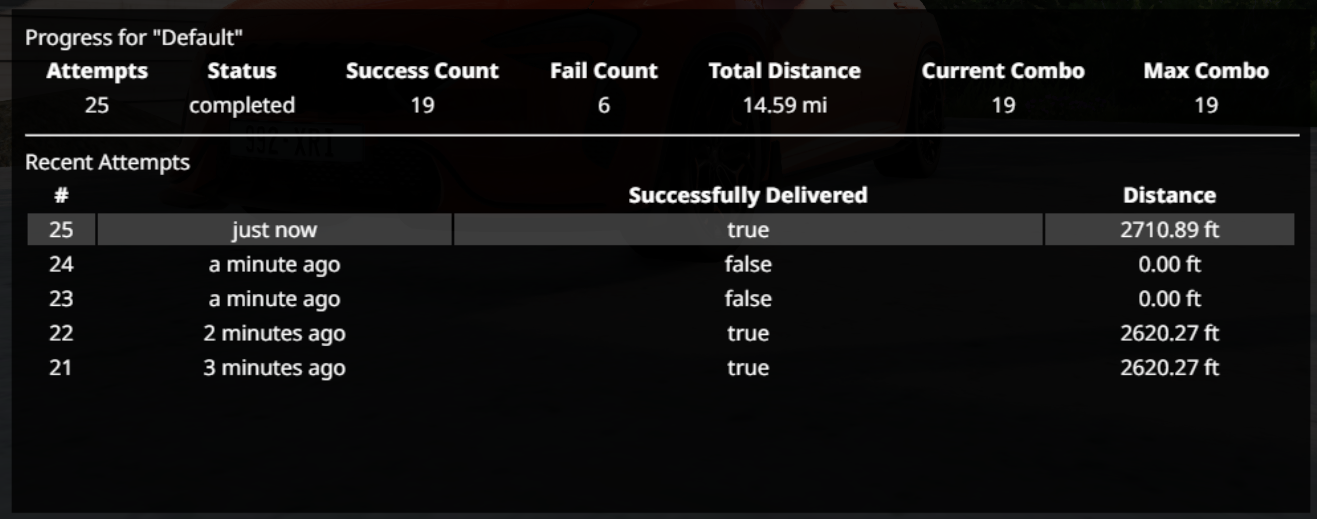
Task: Click the Progress for "Default" title
Action: click(135, 38)
